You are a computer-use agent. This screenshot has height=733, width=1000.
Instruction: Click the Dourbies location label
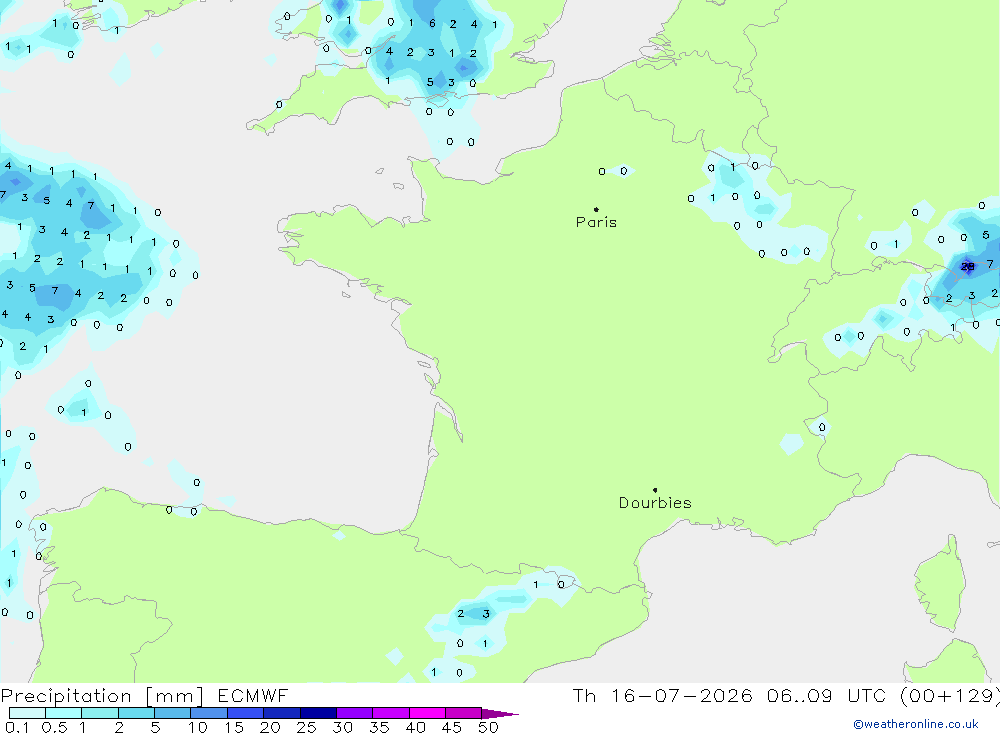[x=655, y=503]
